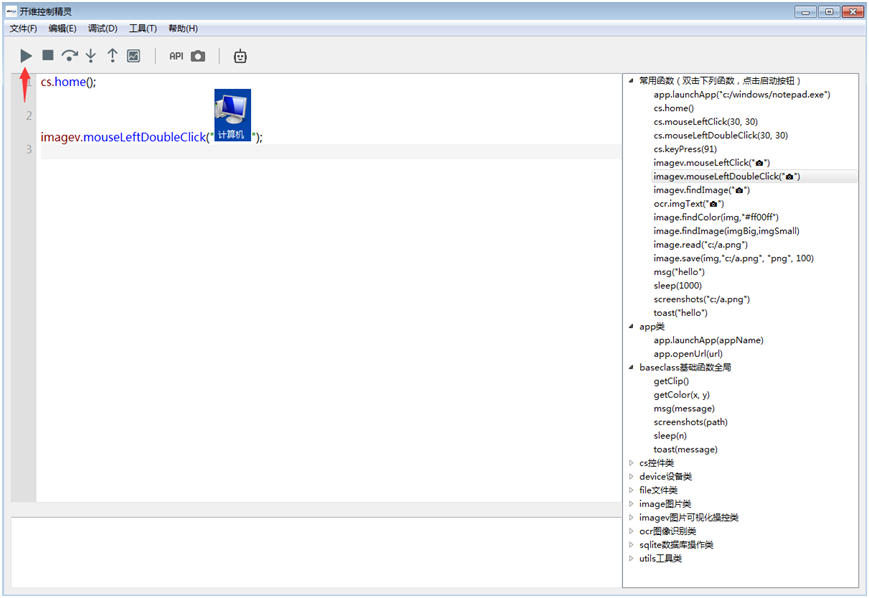Select ocr.imgText function entry

(x=689, y=204)
